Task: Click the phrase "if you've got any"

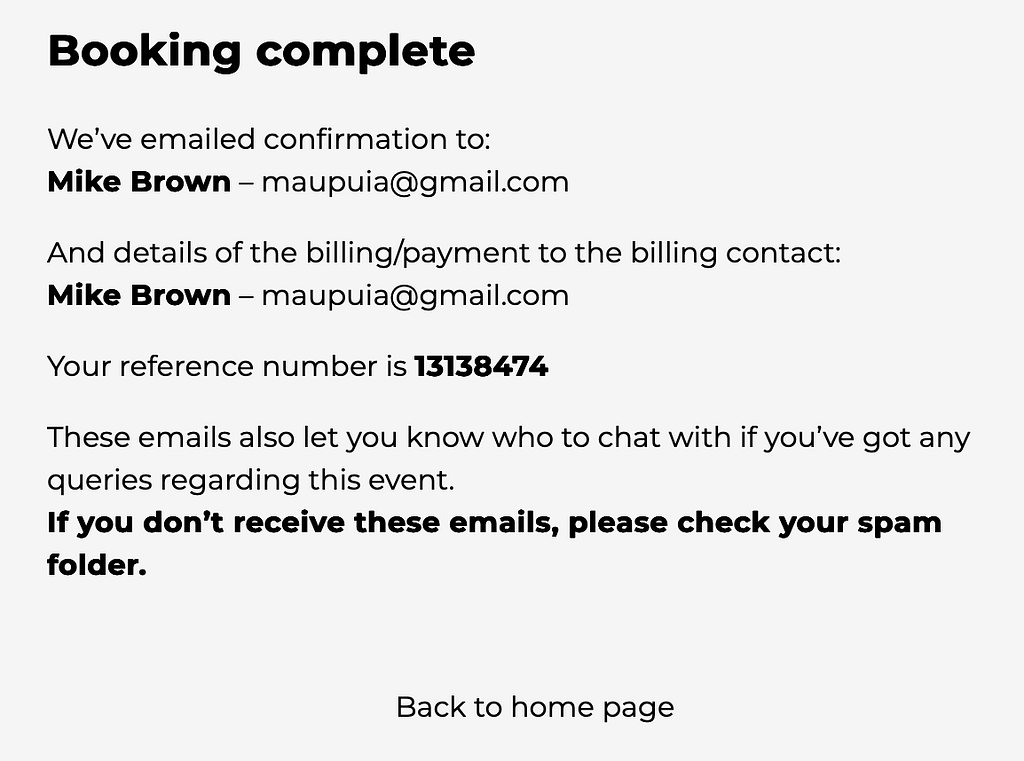Action: point(855,437)
